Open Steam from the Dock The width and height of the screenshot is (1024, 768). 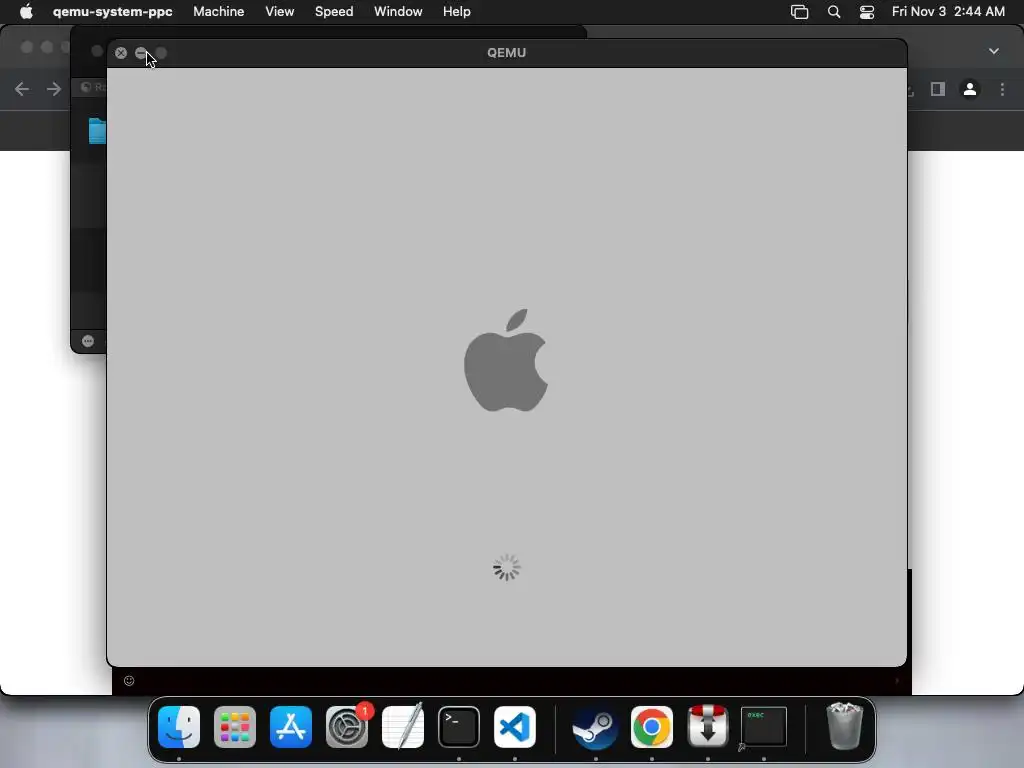(596, 727)
